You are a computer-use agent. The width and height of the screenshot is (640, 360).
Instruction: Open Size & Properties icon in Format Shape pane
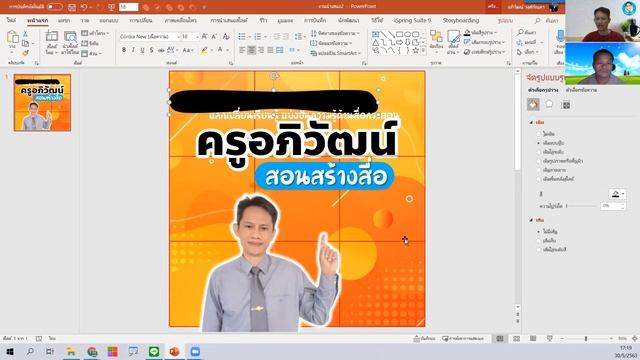point(566,105)
